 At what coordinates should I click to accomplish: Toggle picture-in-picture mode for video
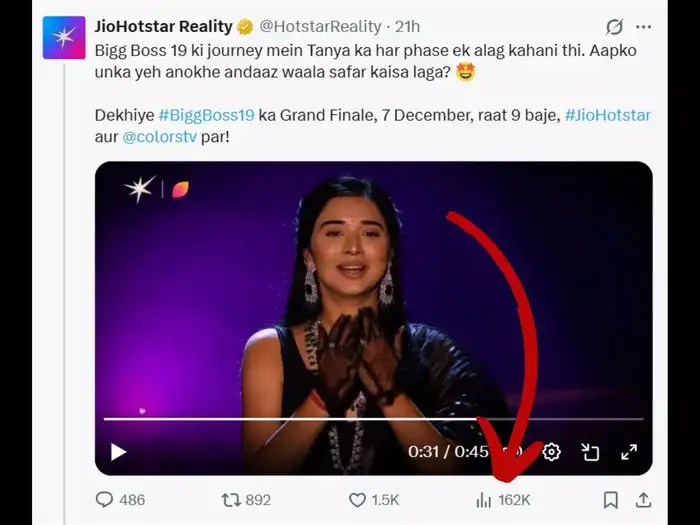tap(590, 452)
